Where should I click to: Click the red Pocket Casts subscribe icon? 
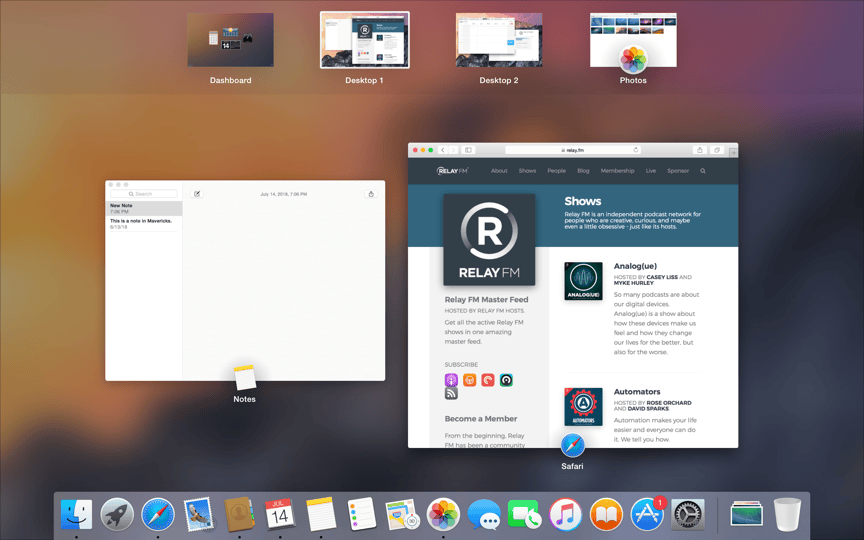click(488, 380)
